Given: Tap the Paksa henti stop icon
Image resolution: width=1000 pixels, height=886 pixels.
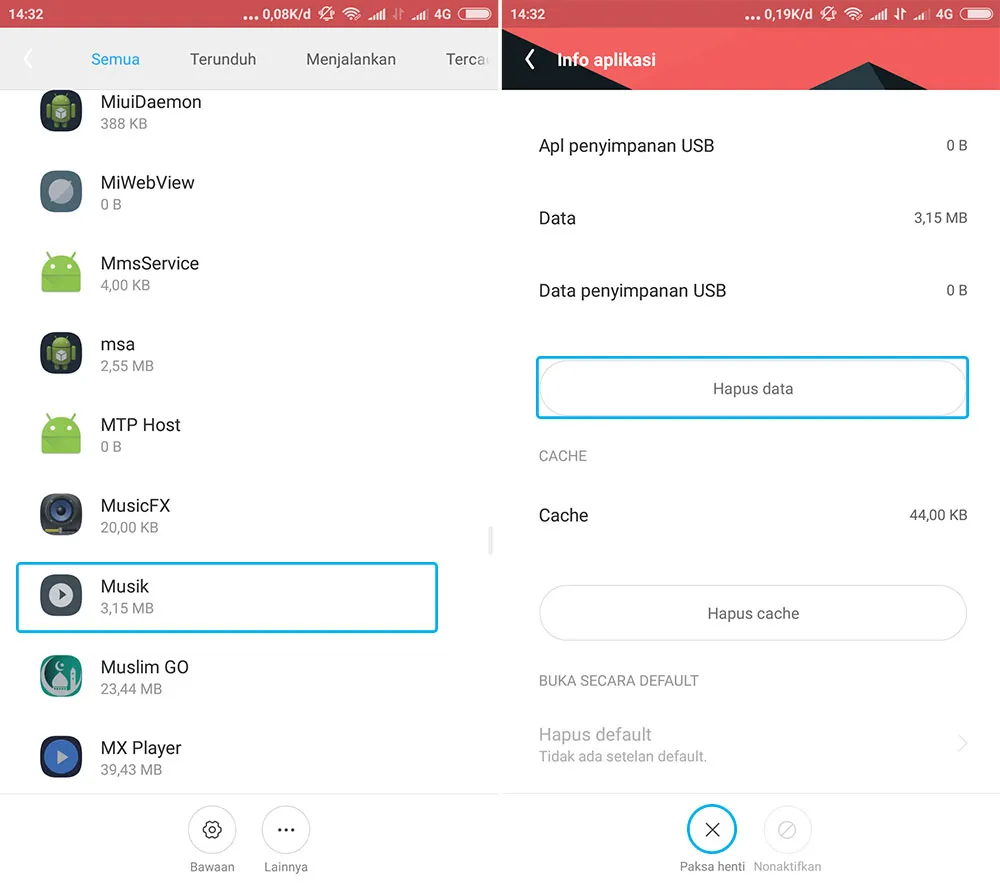Looking at the screenshot, I should 712,829.
